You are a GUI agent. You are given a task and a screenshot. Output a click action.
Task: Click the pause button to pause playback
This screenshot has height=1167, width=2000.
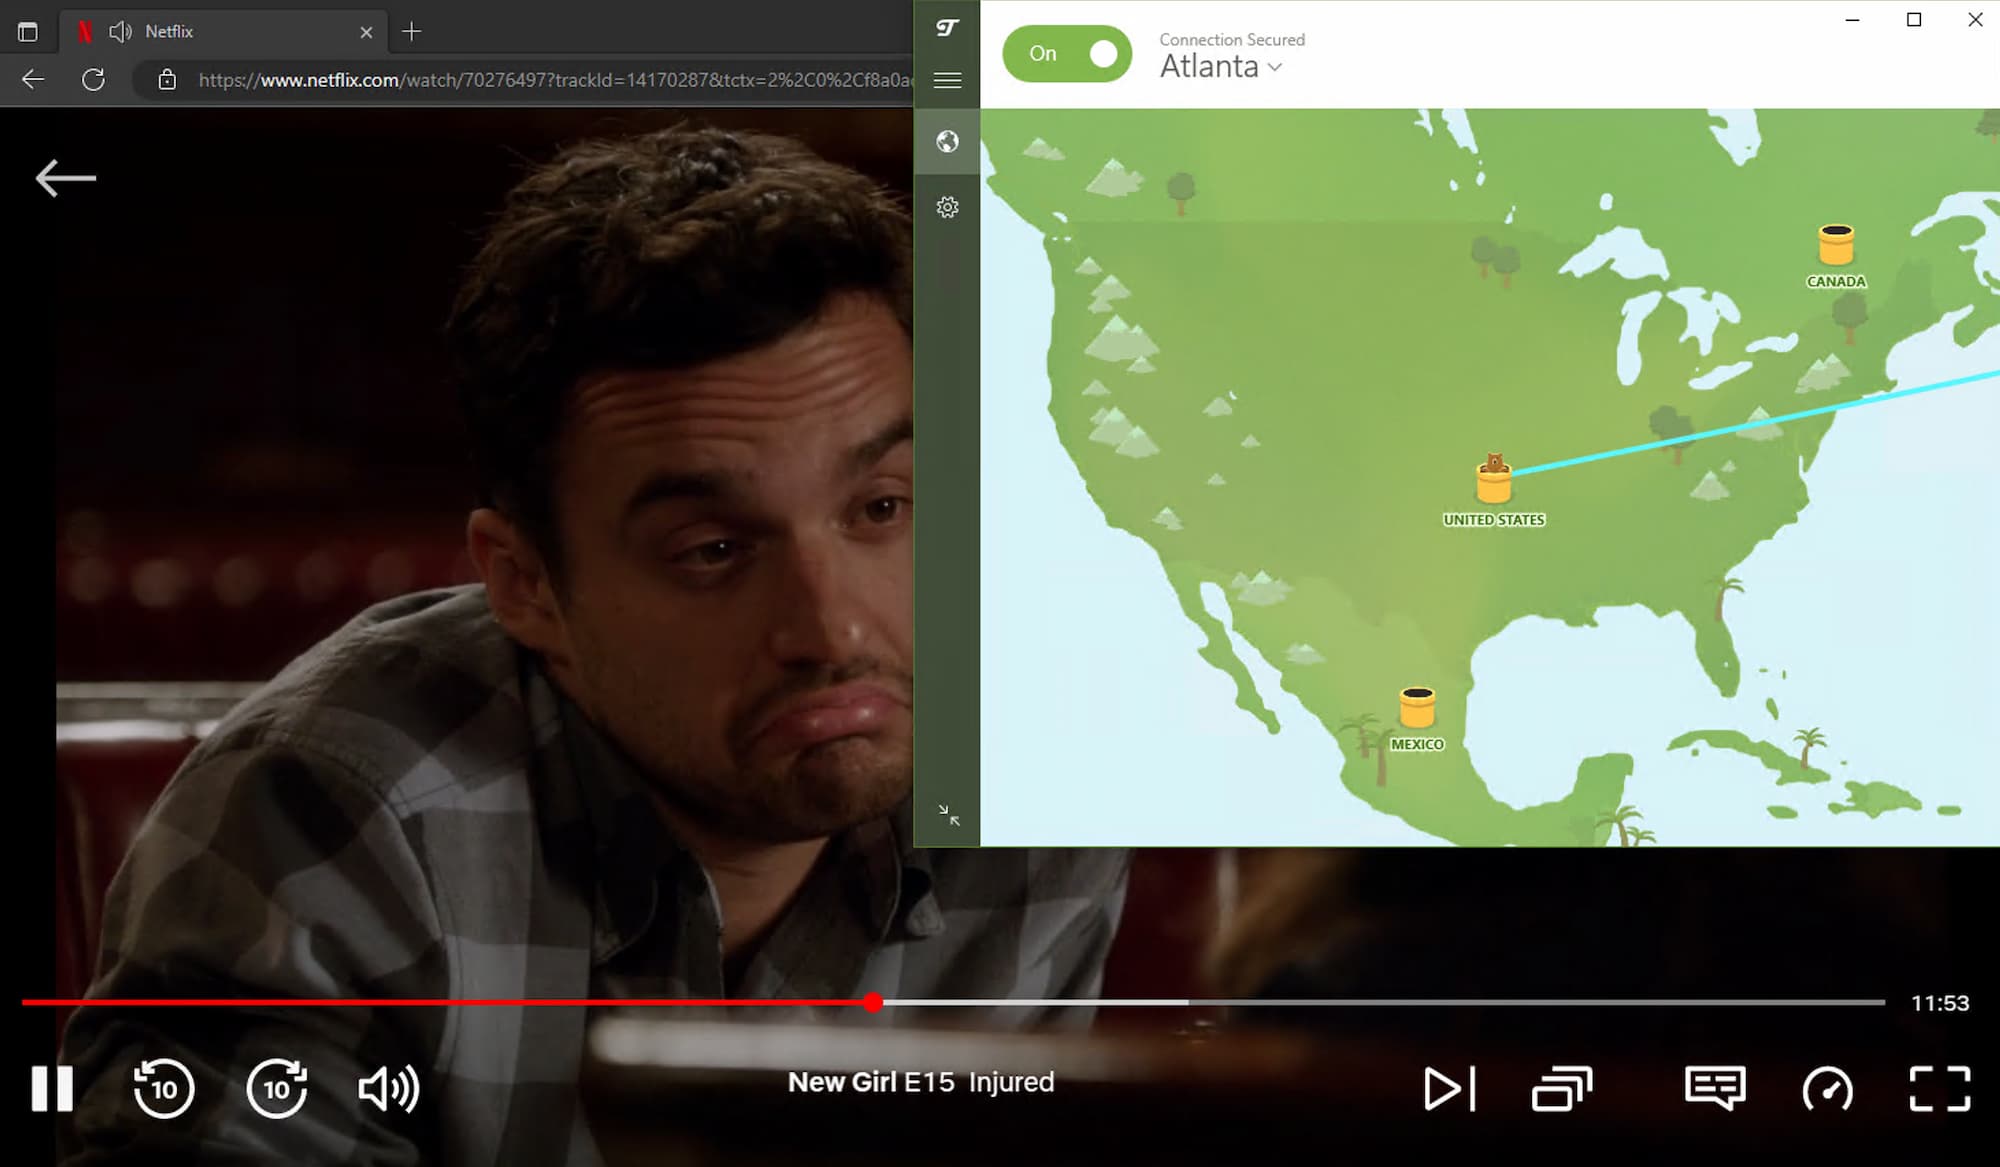click(53, 1088)
